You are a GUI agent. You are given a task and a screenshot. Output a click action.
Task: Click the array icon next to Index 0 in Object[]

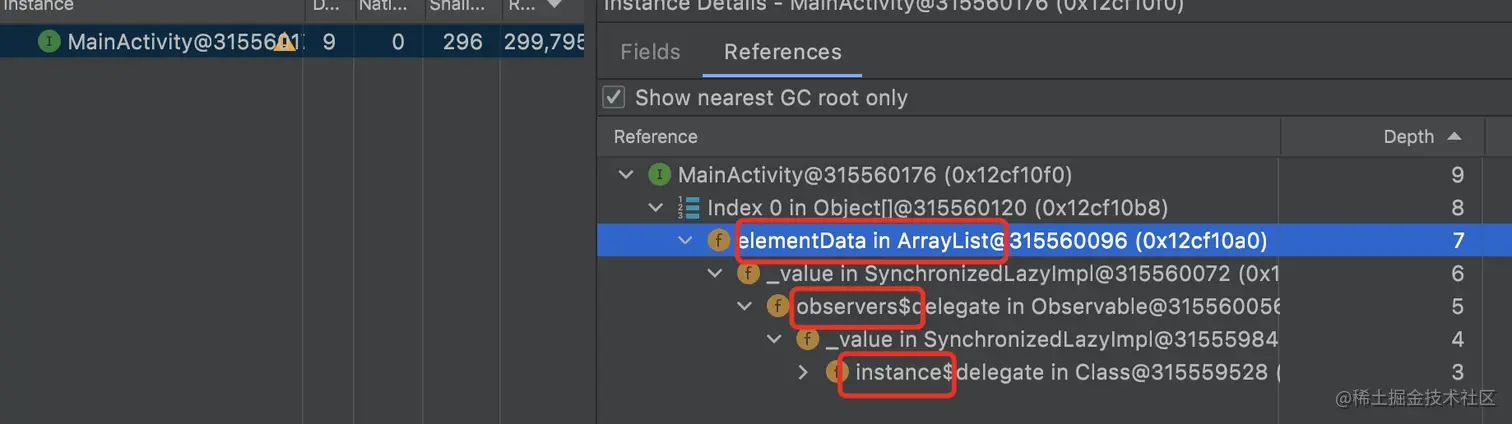pos(688,208)
